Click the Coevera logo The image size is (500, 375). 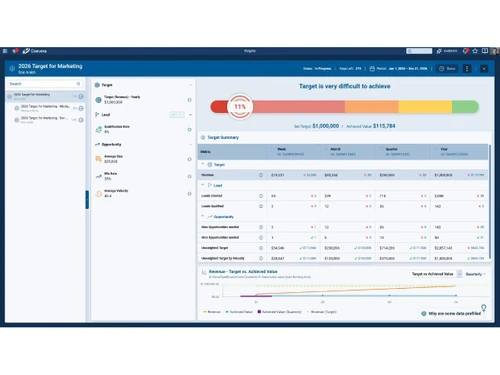click(x=35, y=51)
